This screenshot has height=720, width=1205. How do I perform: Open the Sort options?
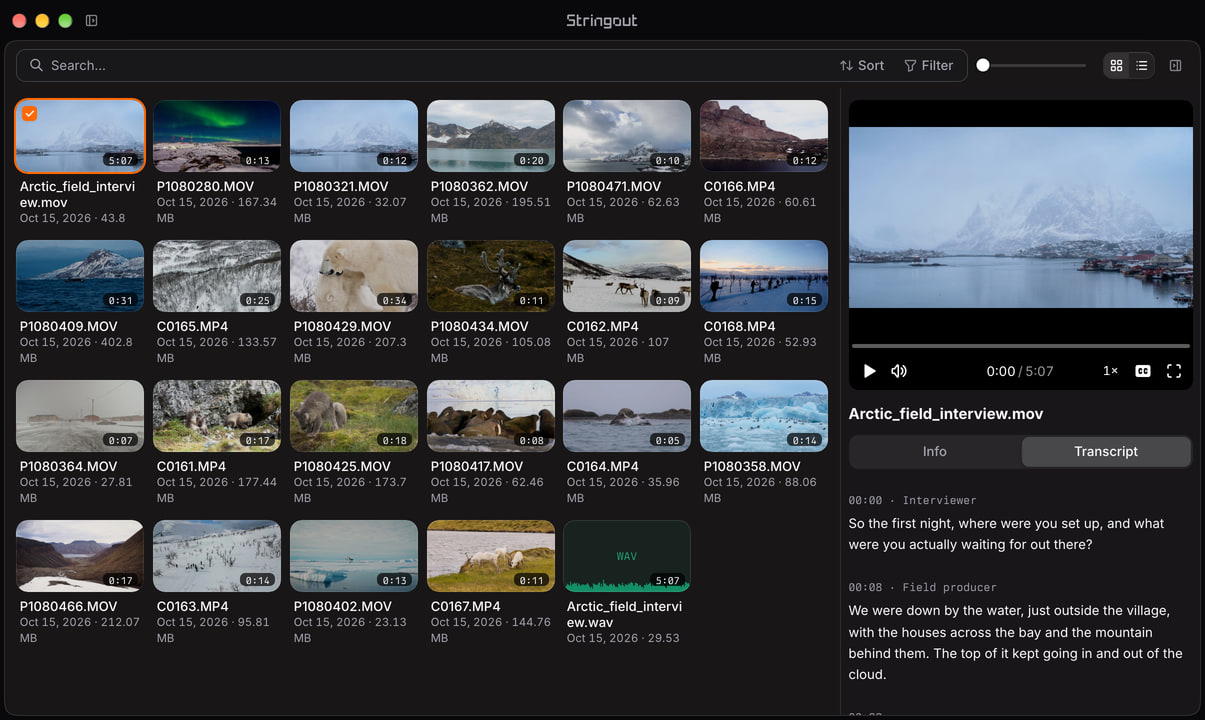862,65
